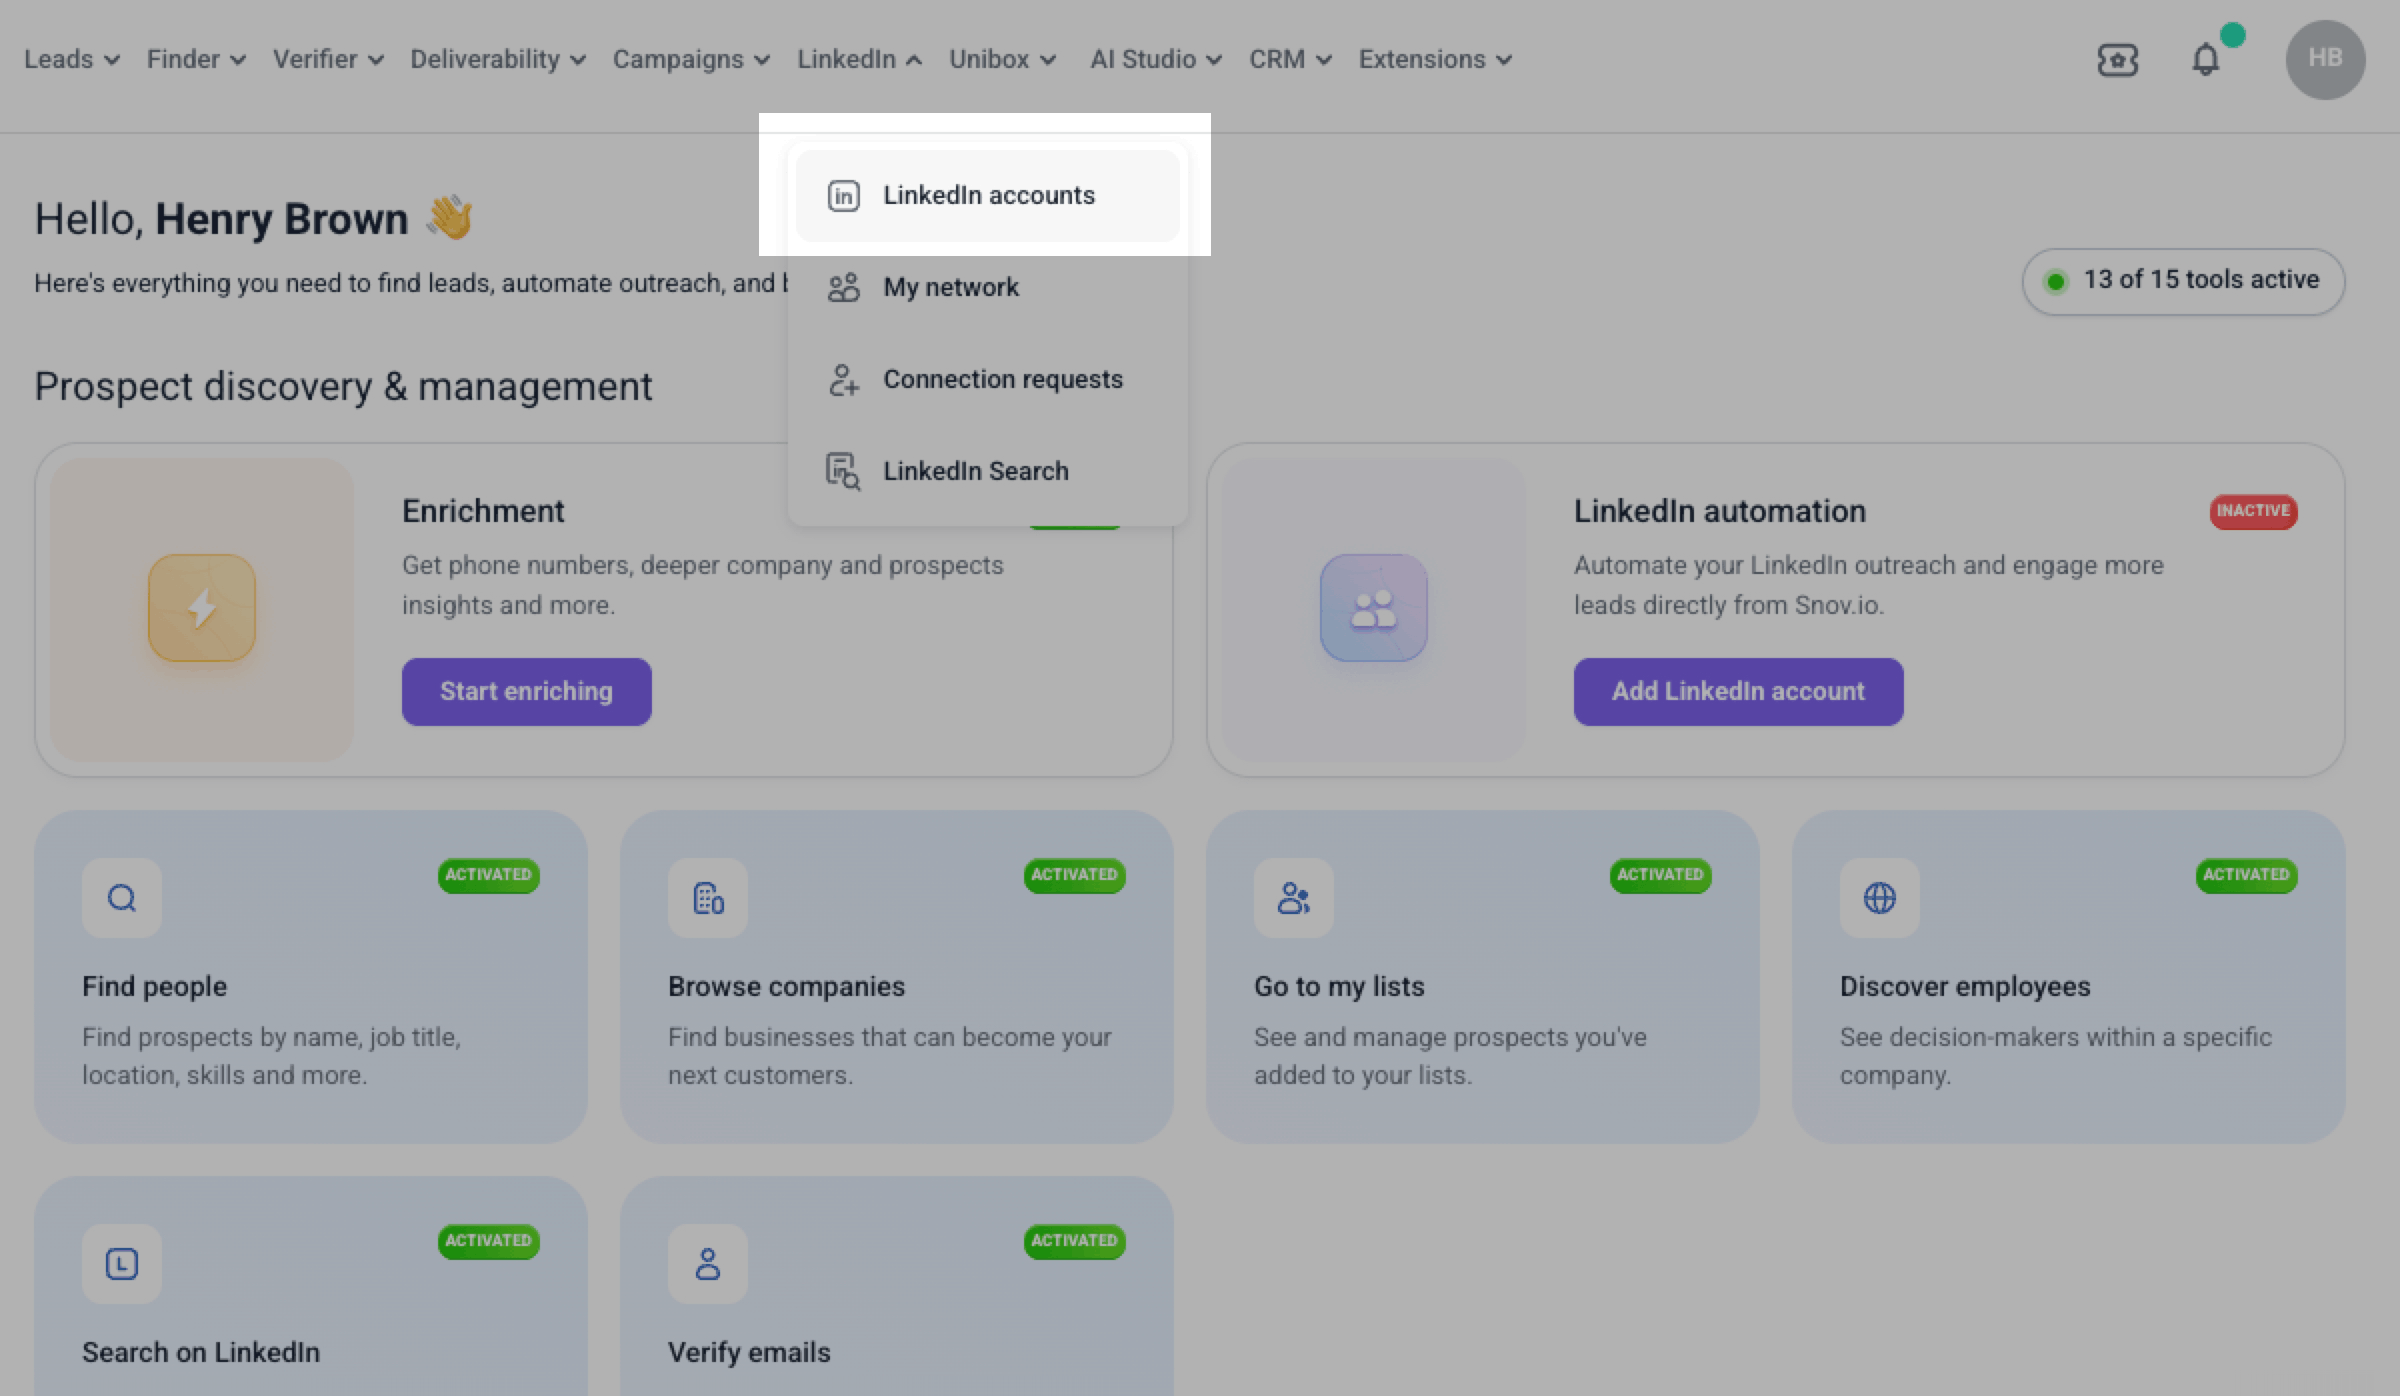Open the Verify emails card title
Image resolution: width=2400 pixels, height=1396 pixels.
(x=750, y=1352)
